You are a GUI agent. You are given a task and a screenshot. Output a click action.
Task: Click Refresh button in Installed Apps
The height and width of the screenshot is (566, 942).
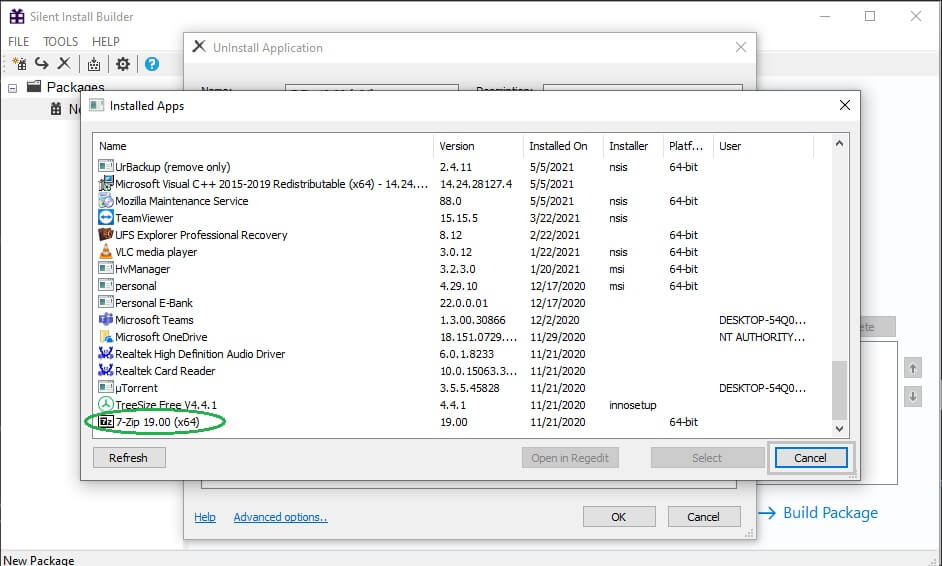pos(129,458)
